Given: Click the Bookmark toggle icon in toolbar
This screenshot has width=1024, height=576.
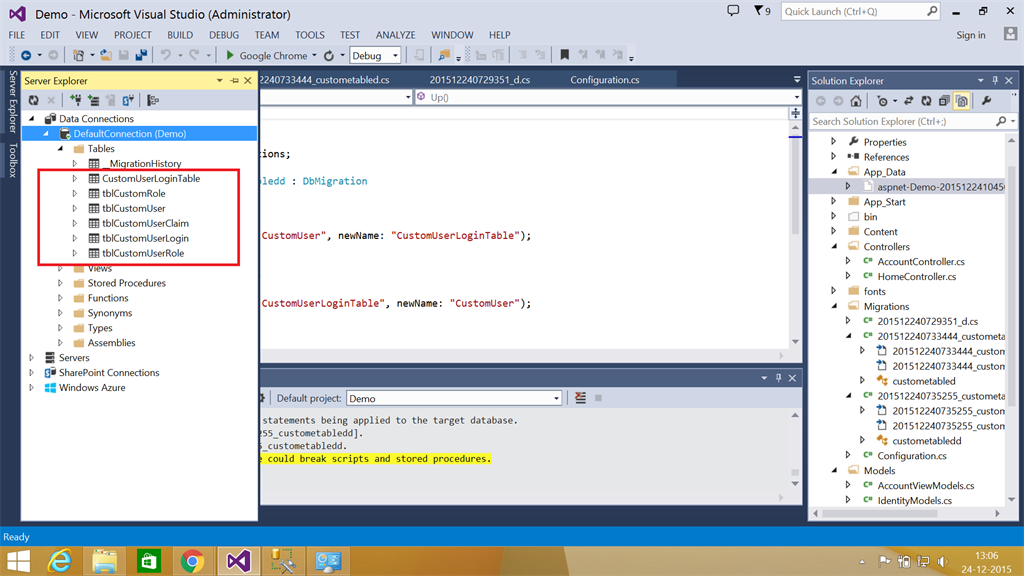Looking at the screenshot, I should pos(564,56).
